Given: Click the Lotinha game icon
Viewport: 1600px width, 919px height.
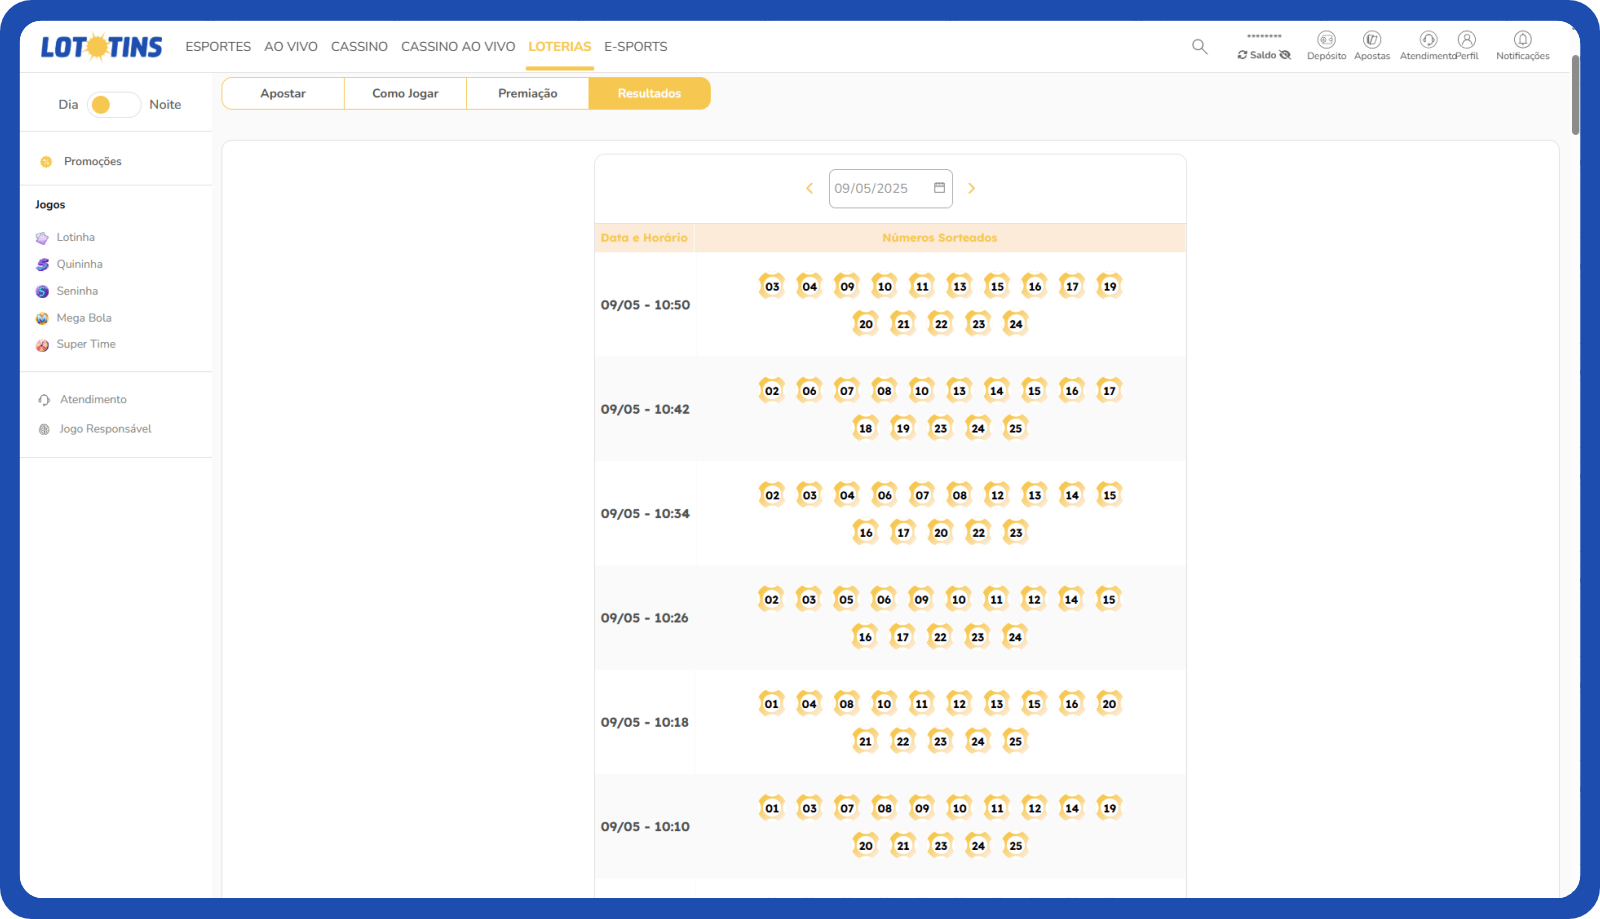Looking at the screenshot, I should pyautogui.click(x=42, y=238).
